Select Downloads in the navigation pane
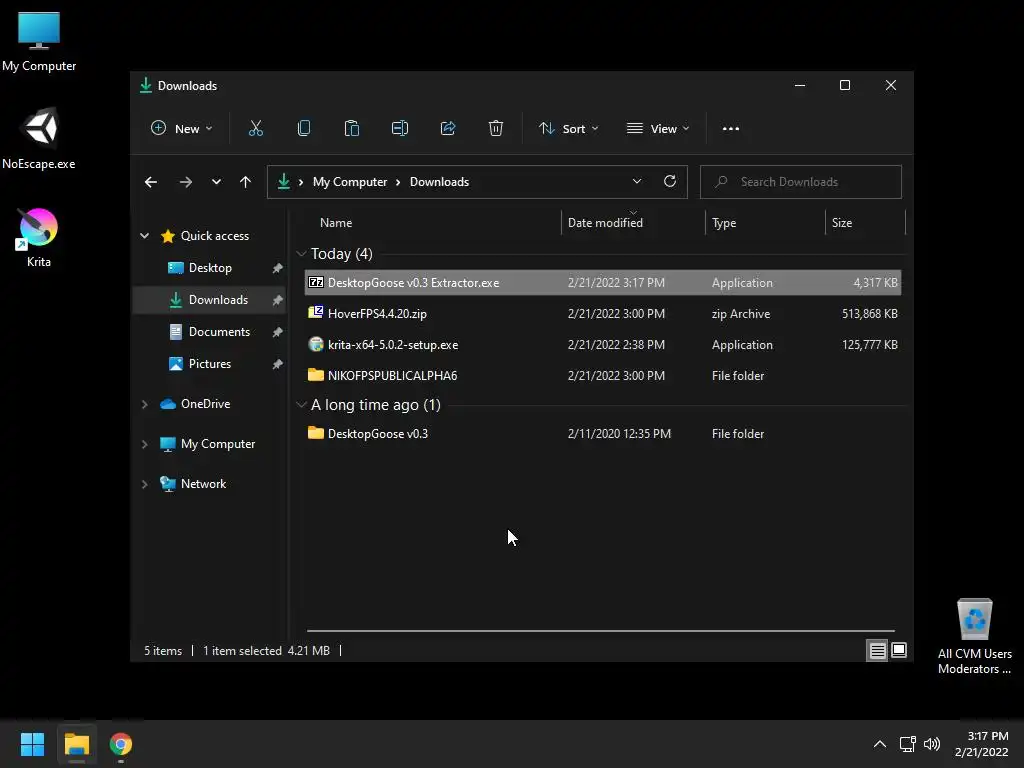 click(210, 300)
